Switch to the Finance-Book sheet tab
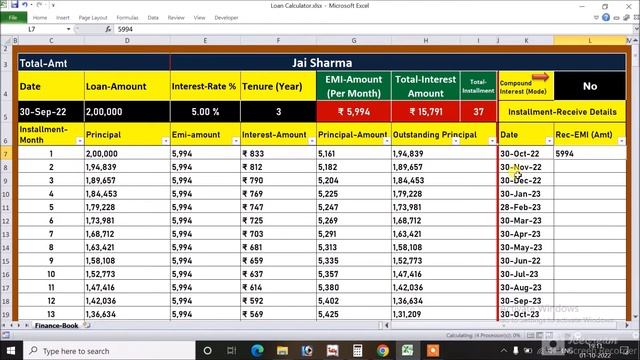The width and height of the screenshot is (640, 360). pos(56,325)
